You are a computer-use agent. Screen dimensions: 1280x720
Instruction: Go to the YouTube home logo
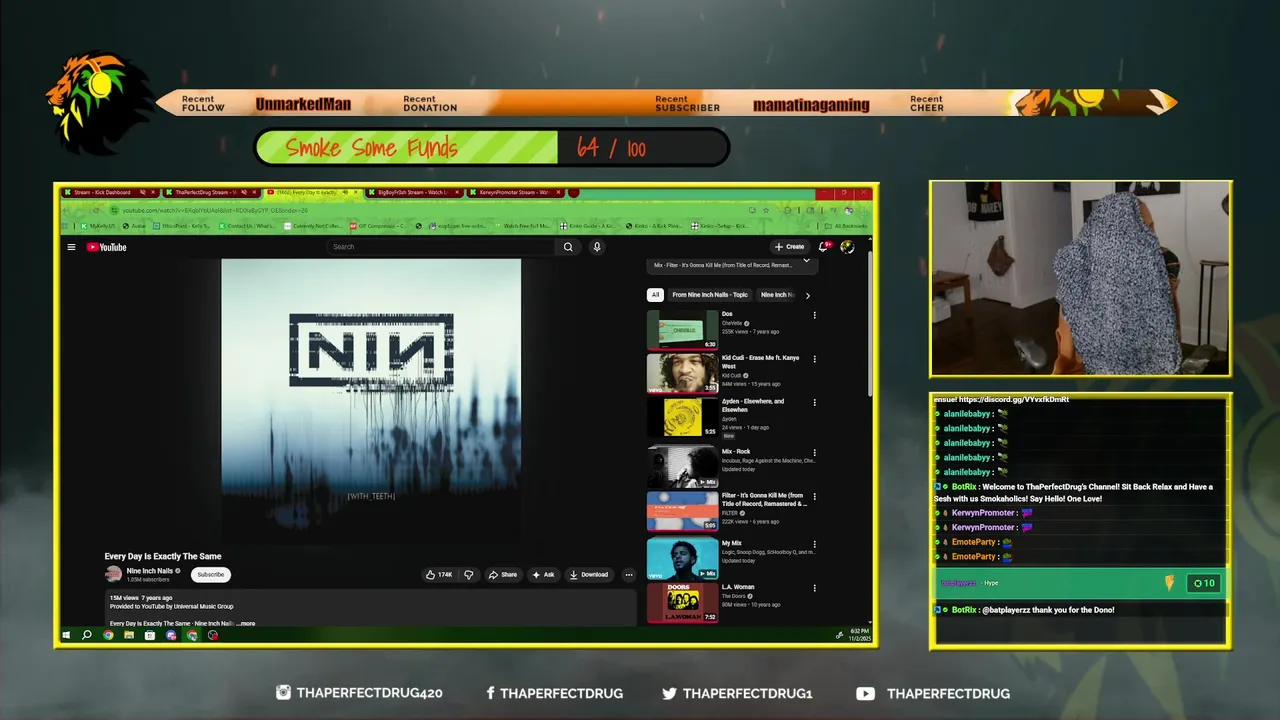106,247
